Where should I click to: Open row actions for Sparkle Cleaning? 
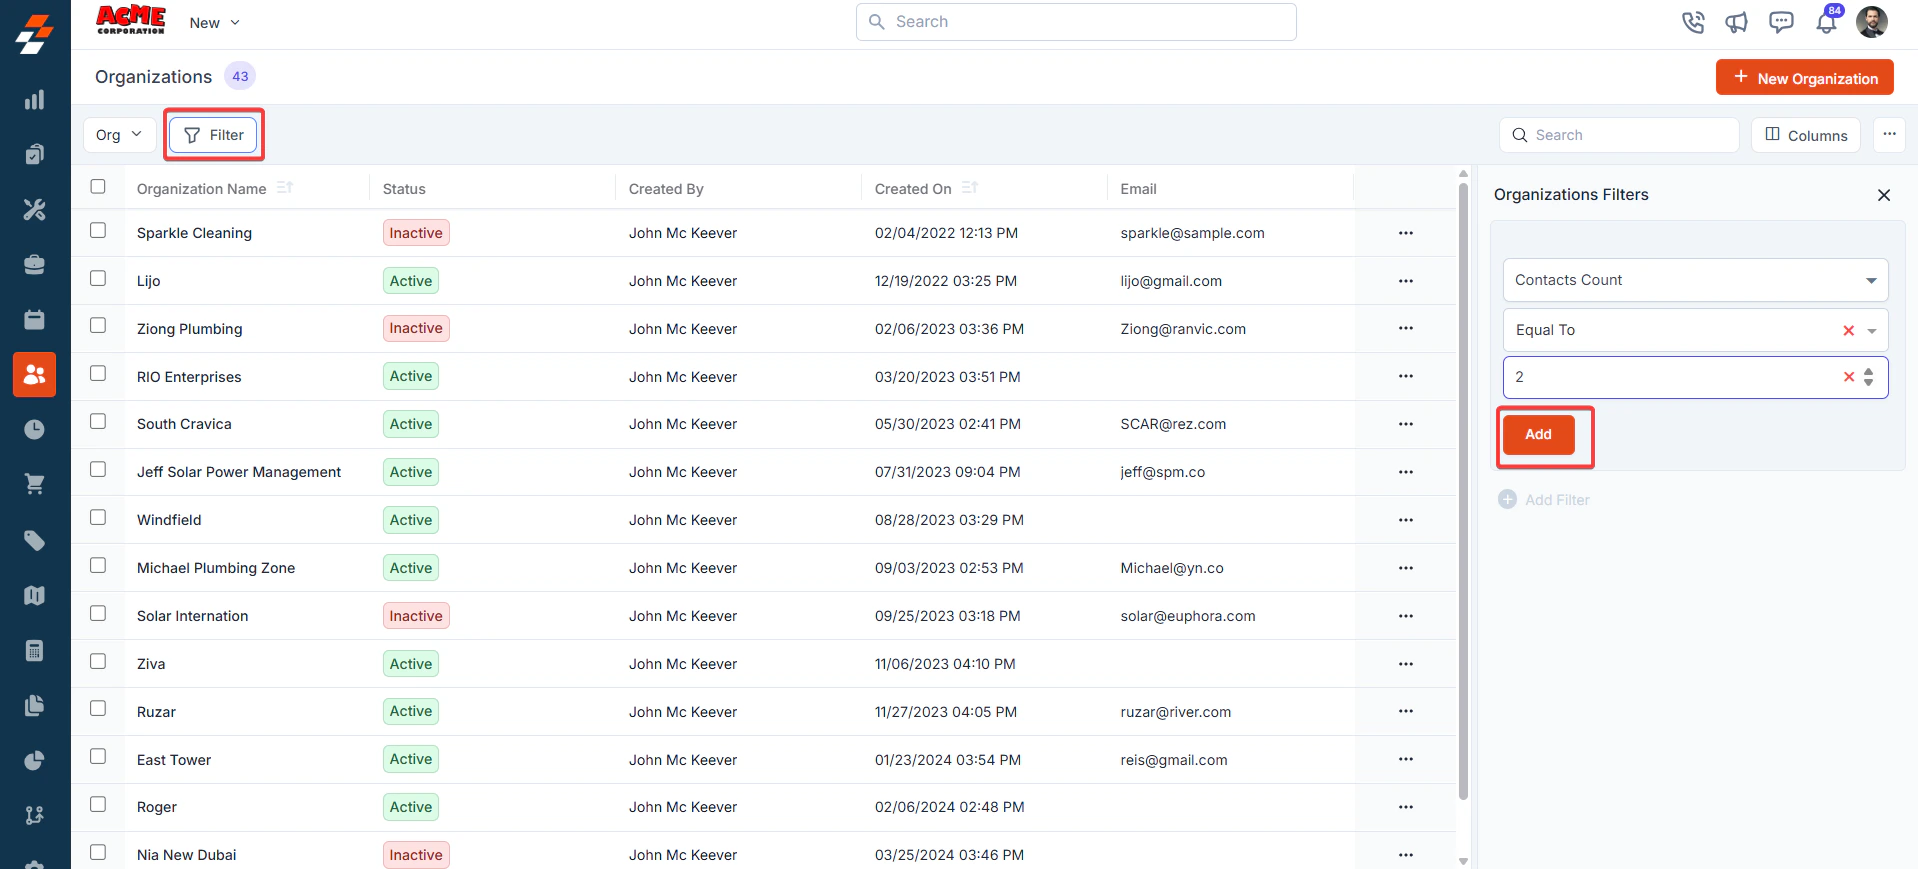point(1406,233)
